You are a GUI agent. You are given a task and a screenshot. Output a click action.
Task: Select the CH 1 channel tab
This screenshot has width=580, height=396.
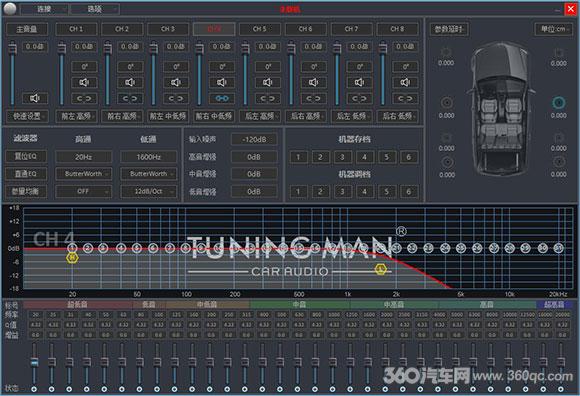click(77, 29)
